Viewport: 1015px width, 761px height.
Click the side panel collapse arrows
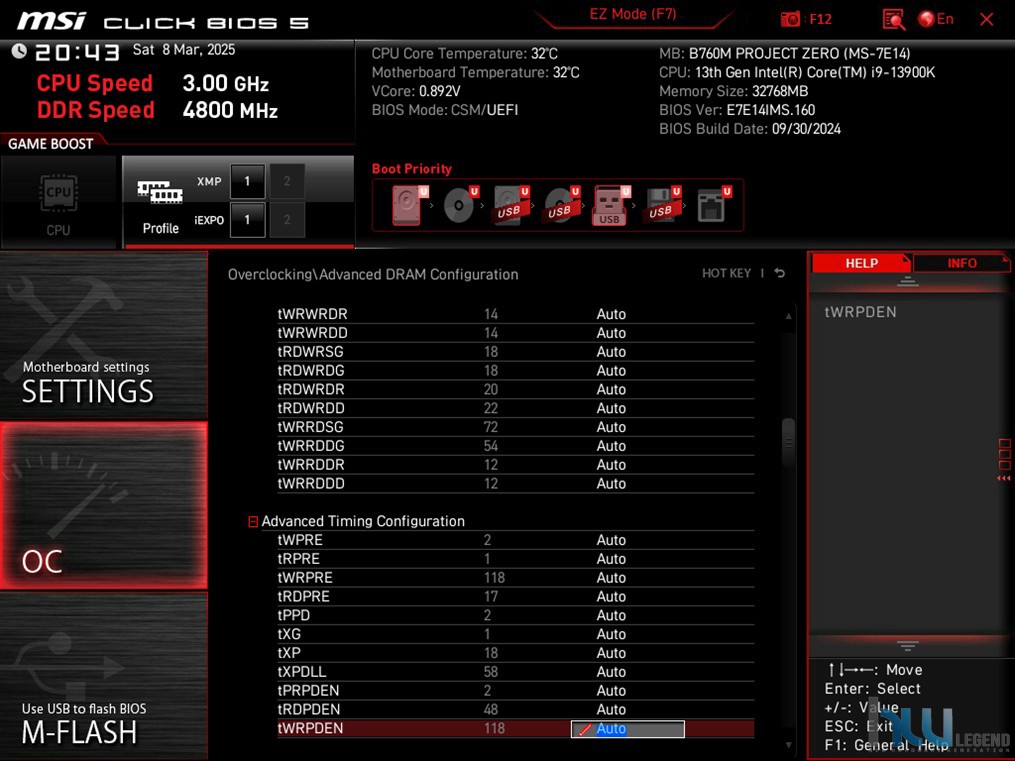[1004, 478]
